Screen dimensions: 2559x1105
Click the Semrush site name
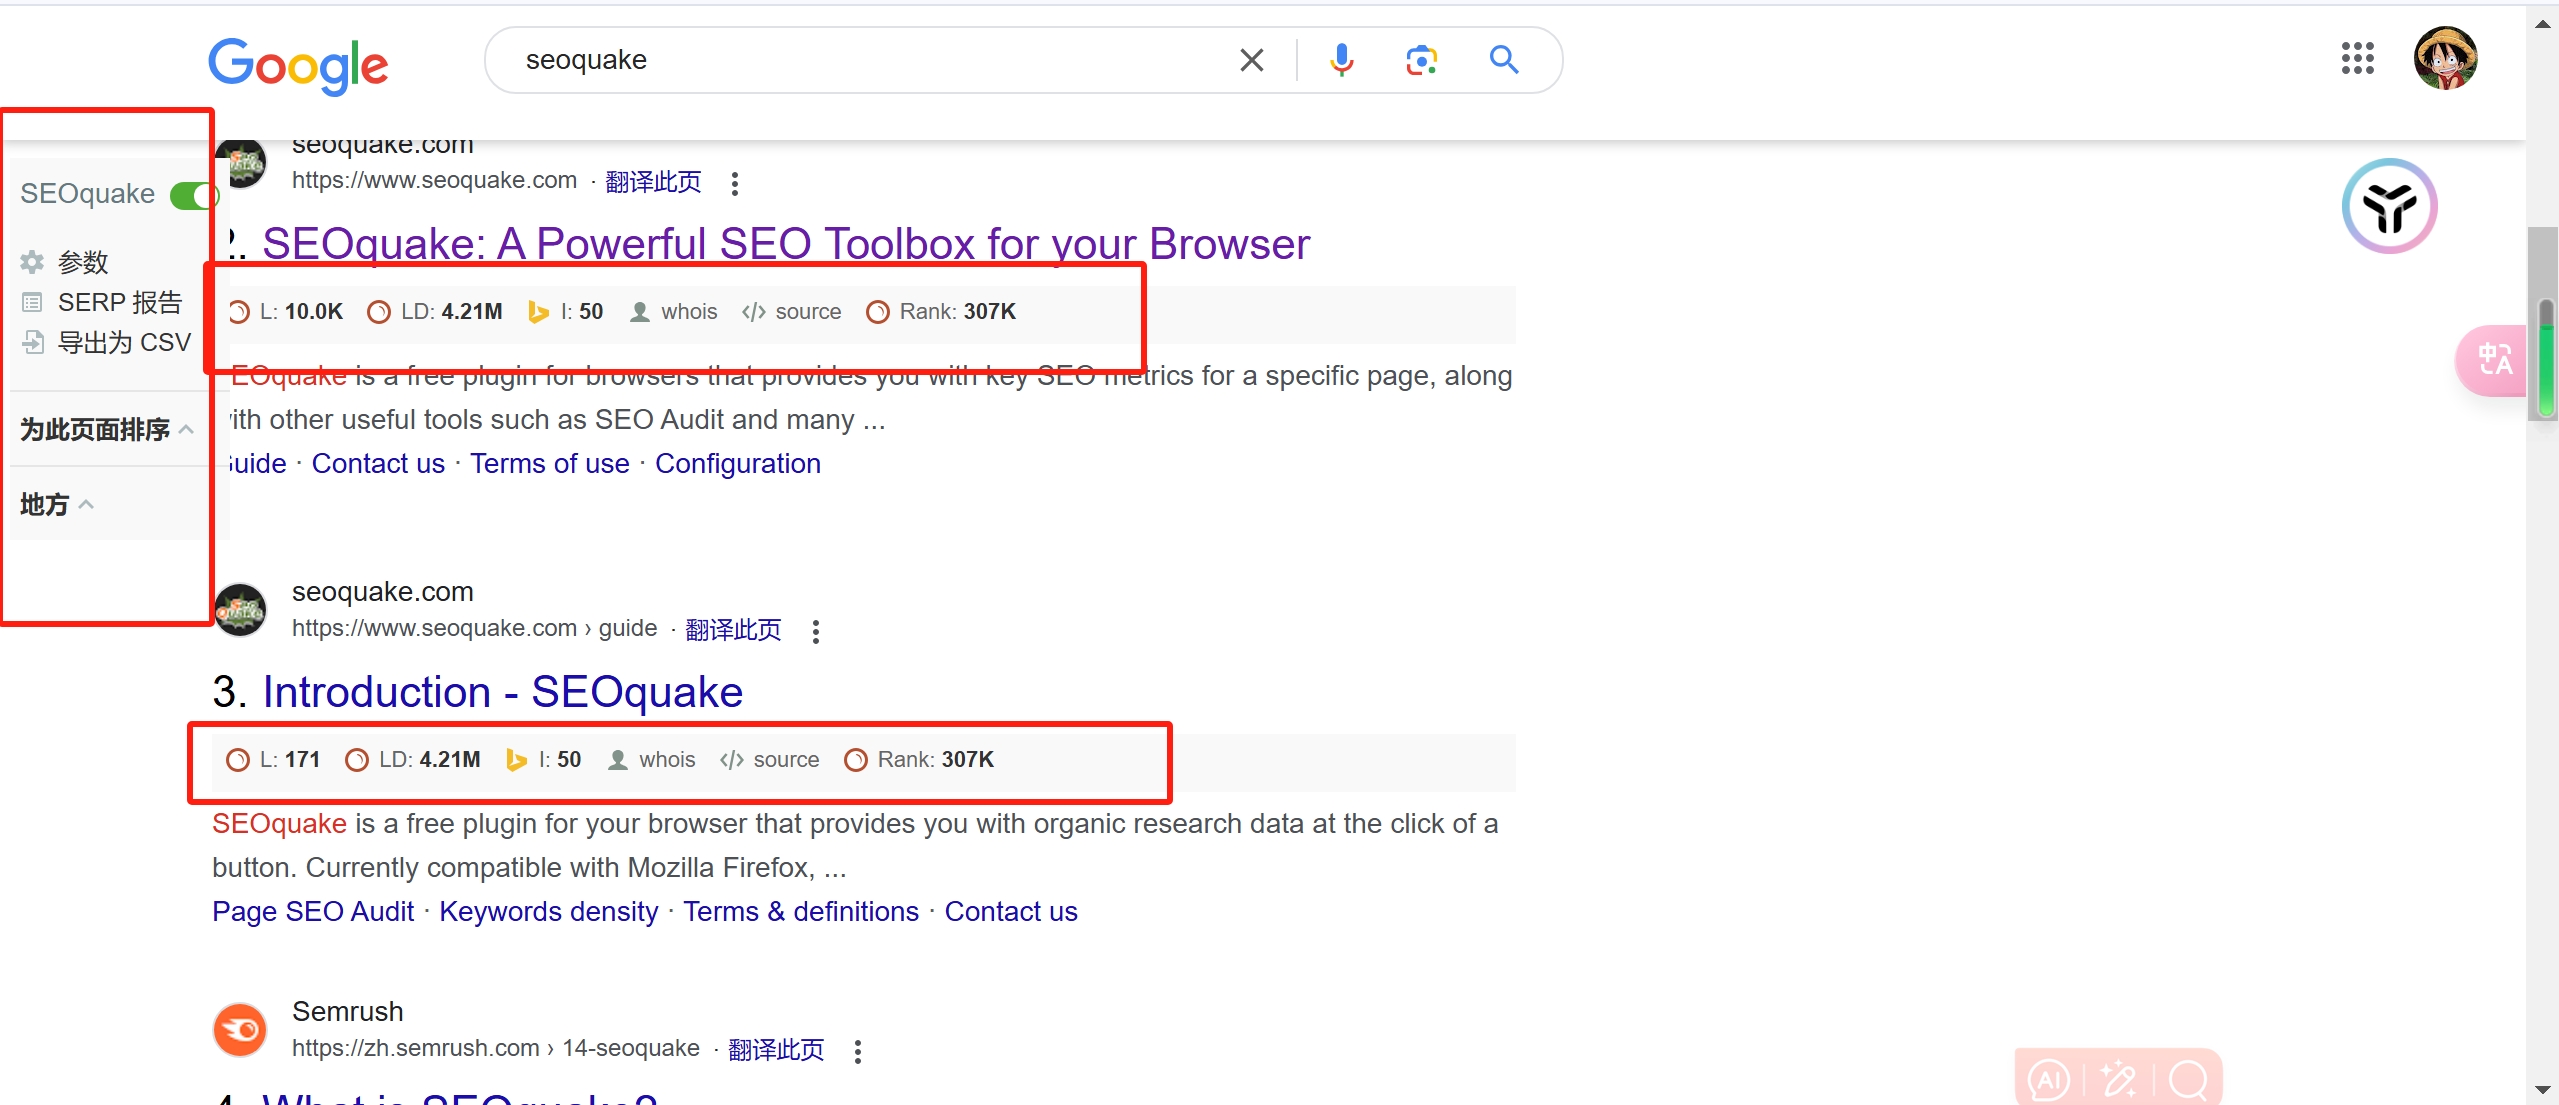347,1012
